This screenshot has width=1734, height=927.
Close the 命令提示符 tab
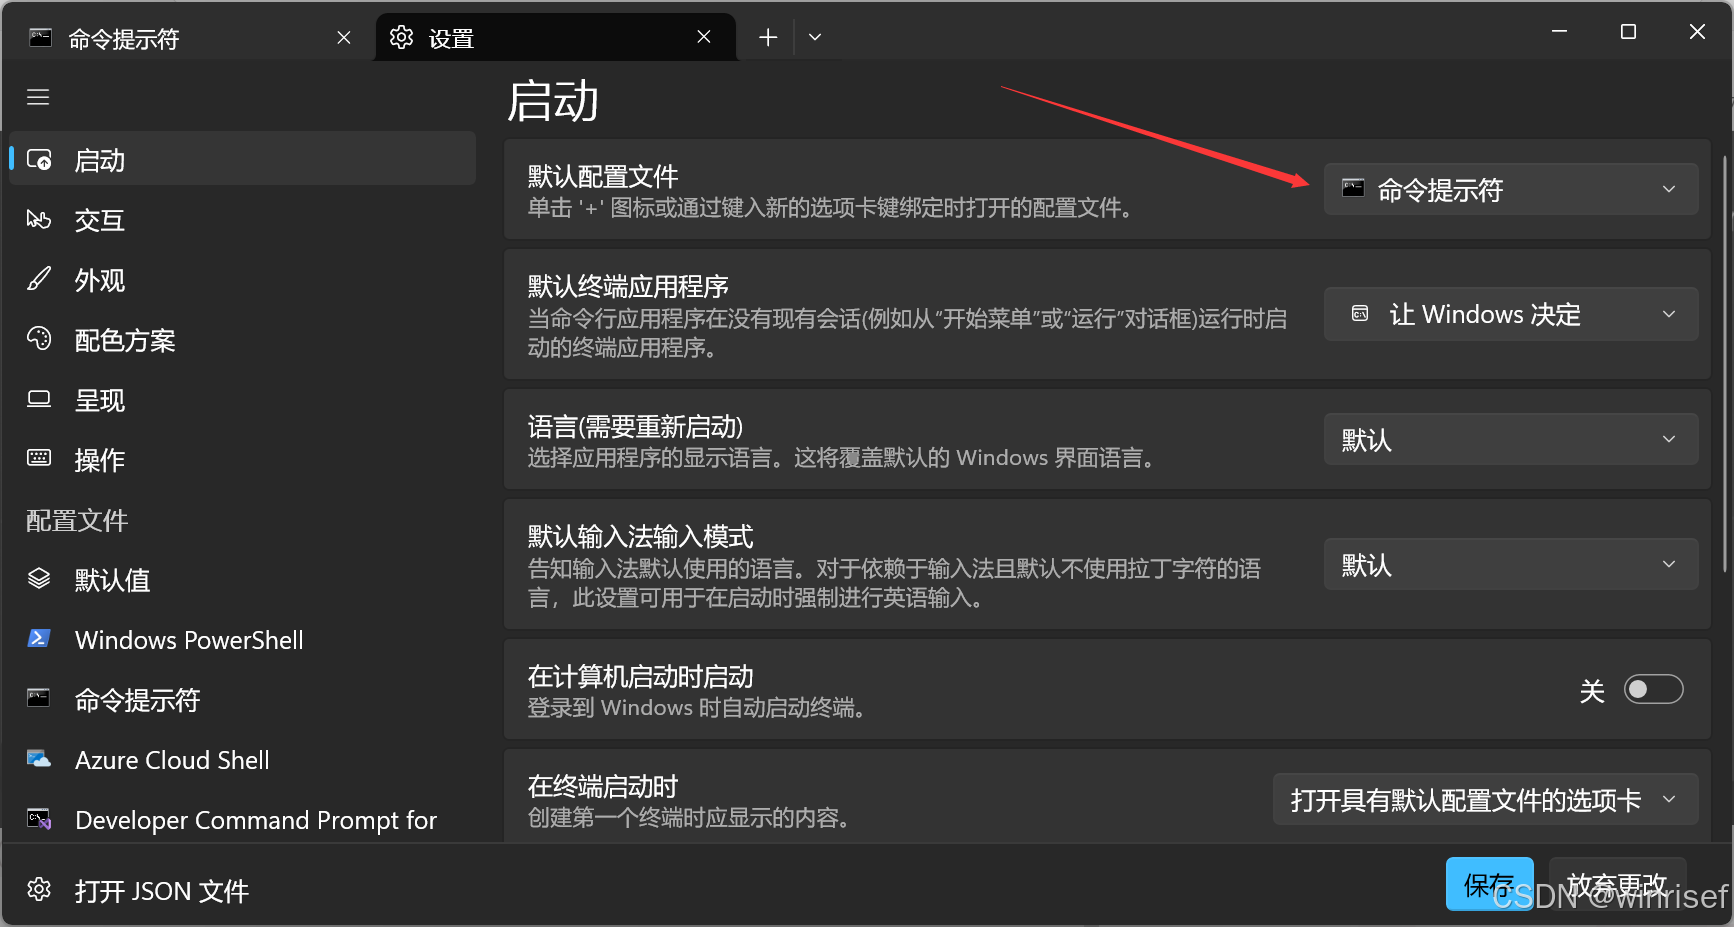pos(344,37)
